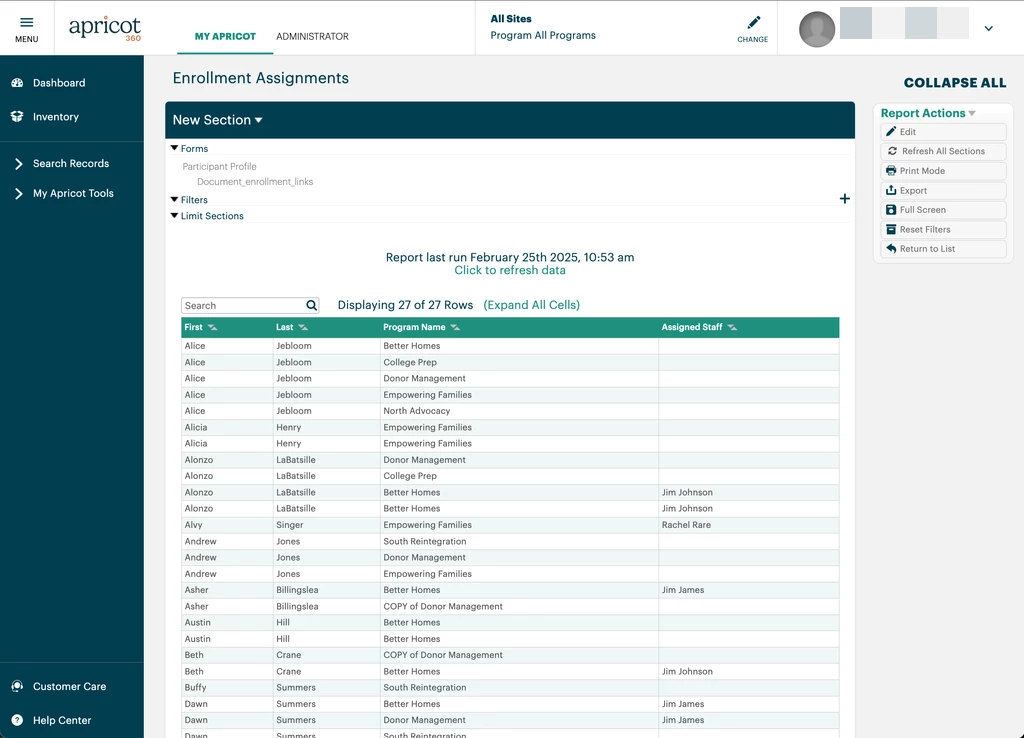Click the plus icon beside Filters
The width and height of the screenshot is (1024, 738).
click(844, 199)
